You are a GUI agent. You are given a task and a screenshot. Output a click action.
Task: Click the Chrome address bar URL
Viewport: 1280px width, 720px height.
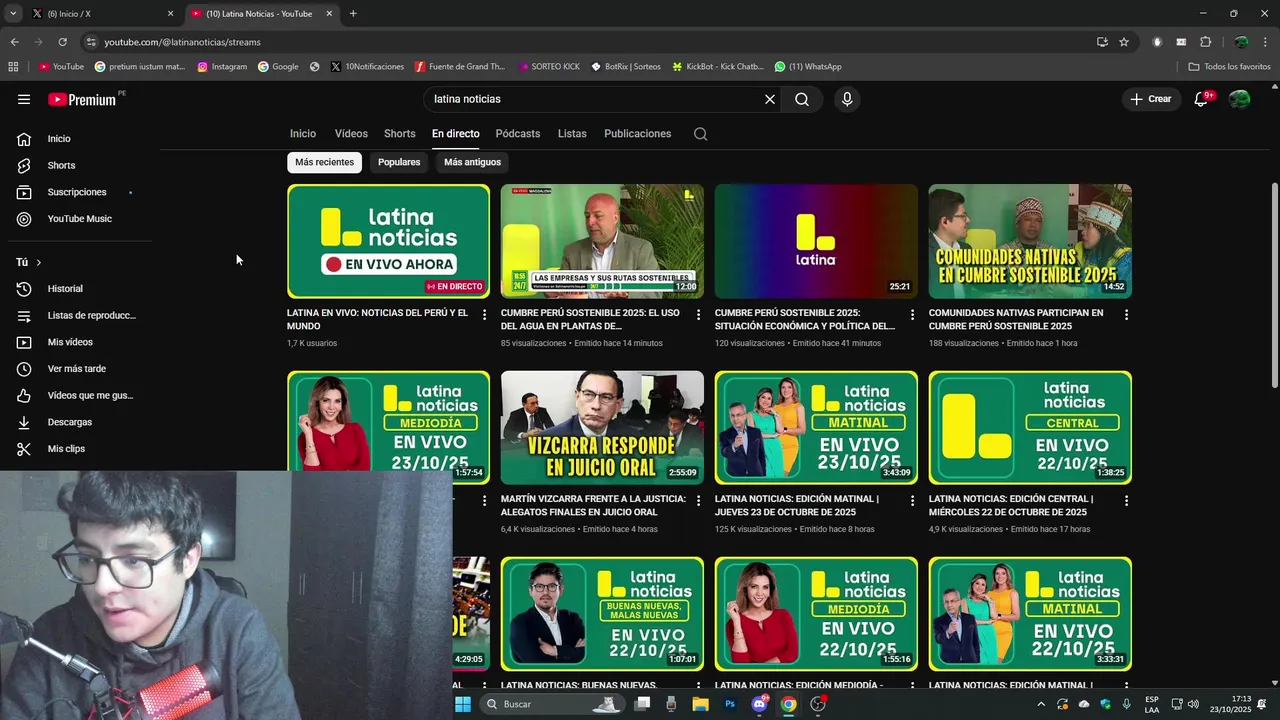coord(182,42)
